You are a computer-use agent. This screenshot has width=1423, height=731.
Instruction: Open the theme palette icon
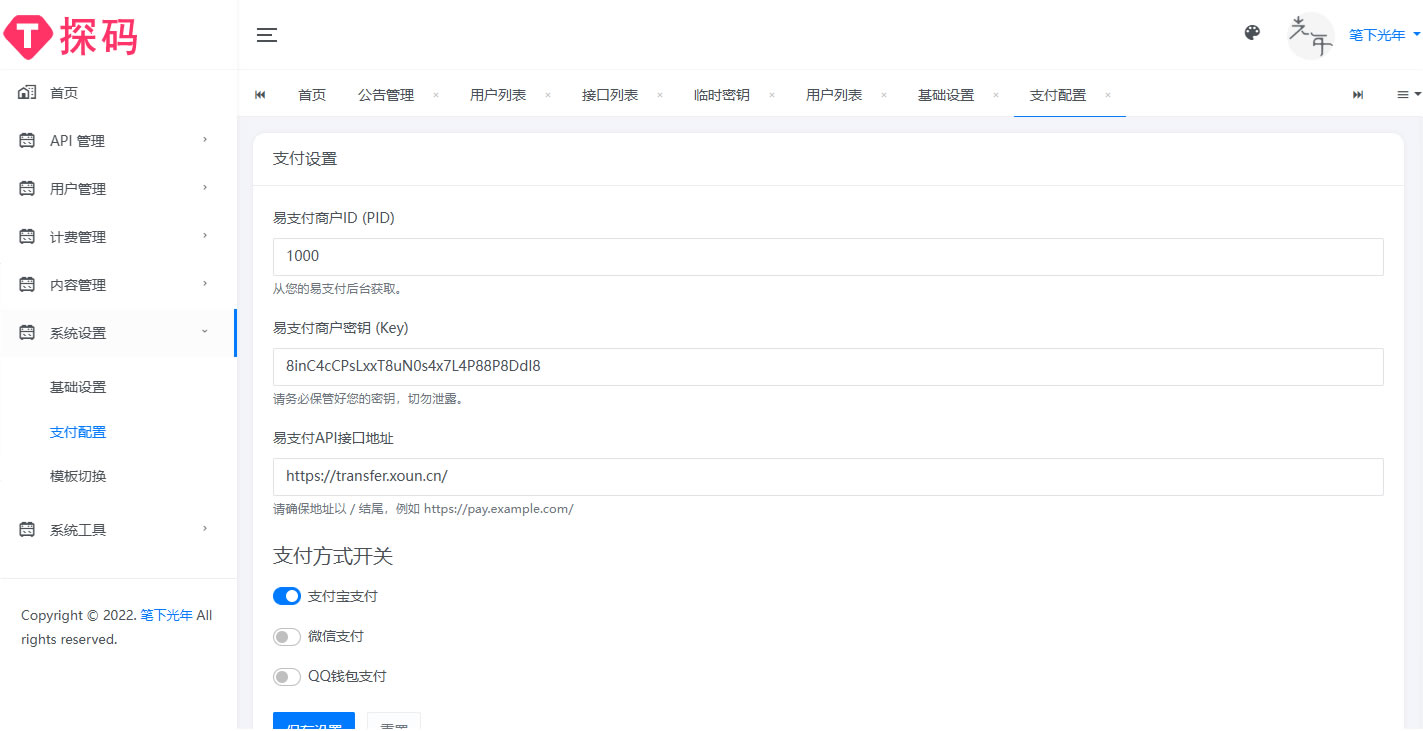(x=1252, y=33)
